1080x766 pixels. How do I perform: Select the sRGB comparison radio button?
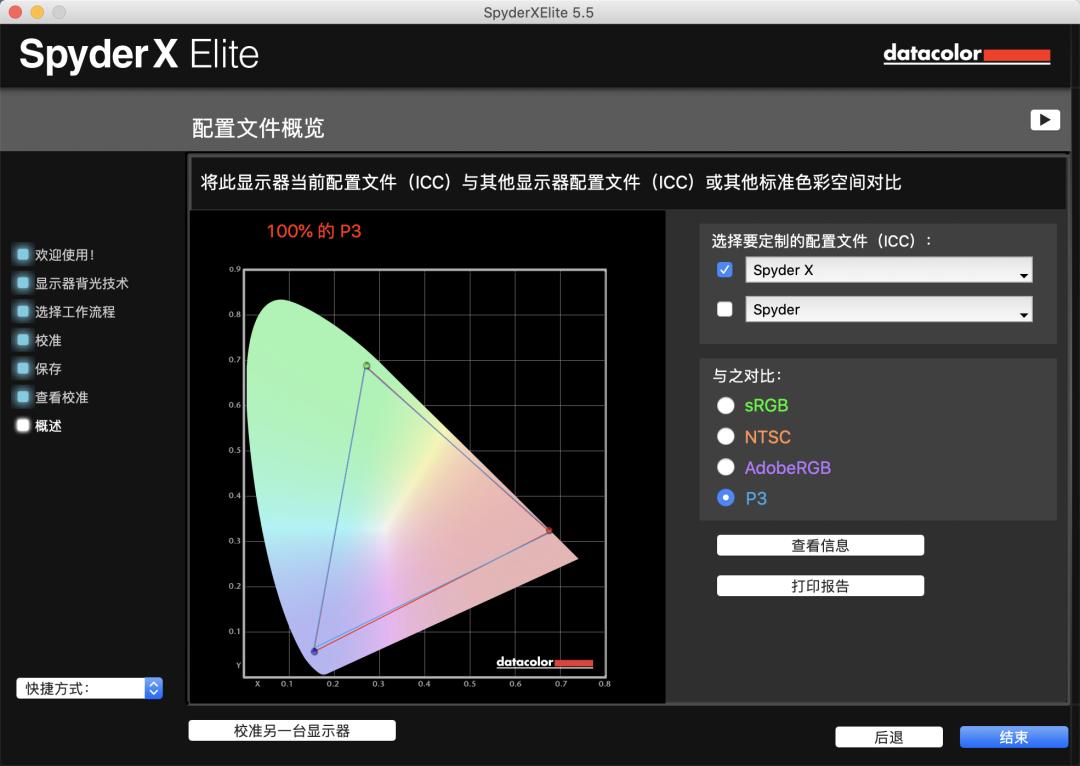tap(725, 406)
